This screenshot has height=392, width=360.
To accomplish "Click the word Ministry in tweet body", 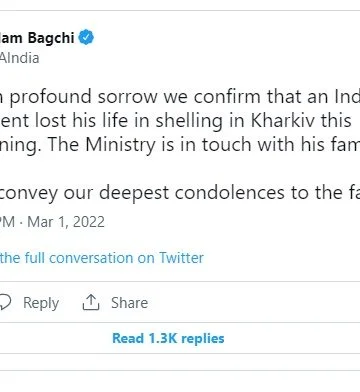I will (x=120, y=145).
